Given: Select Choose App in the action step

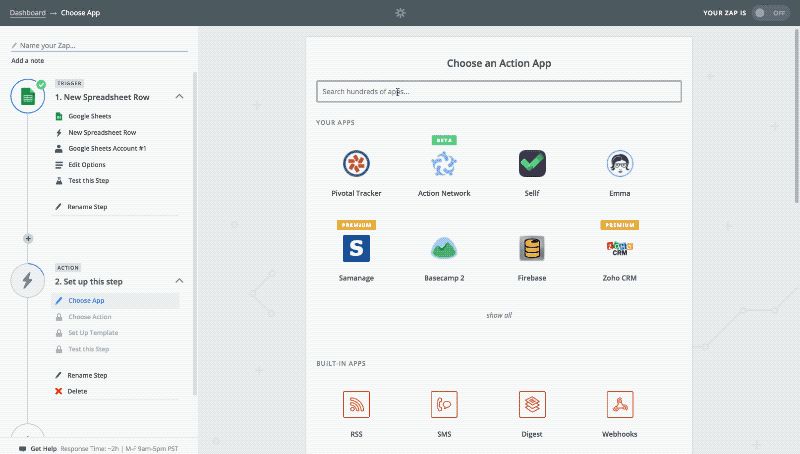Looking at the screenshot, I should pyautogui.click(x=86, y=300).
